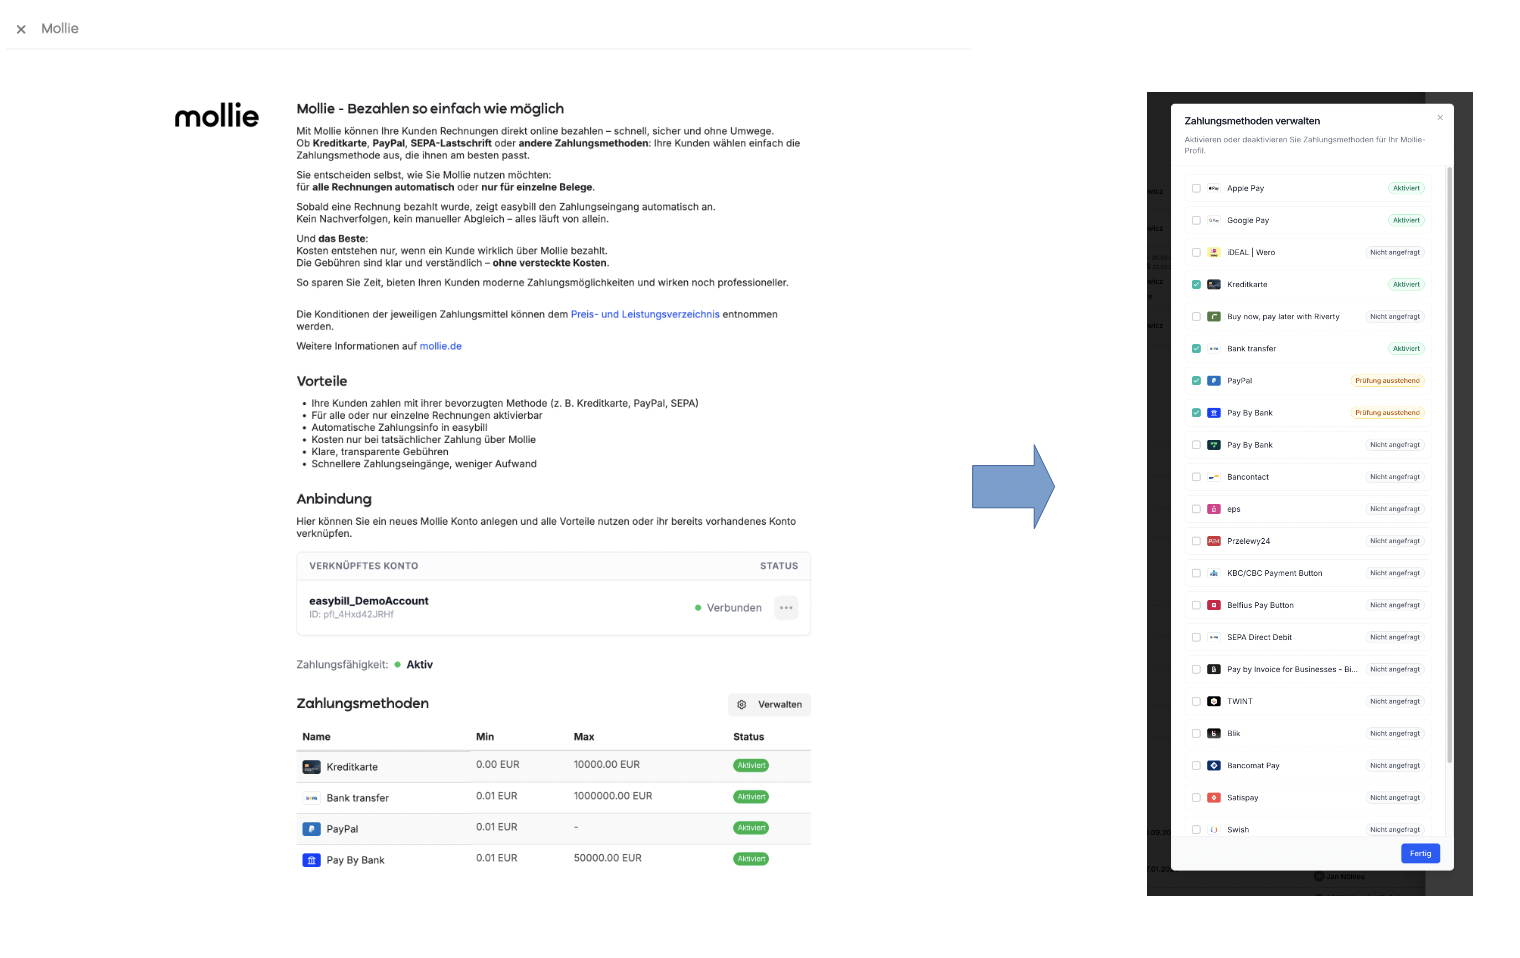Check Pay By Bank marked Nicht angefragt
Screen dimensions: 1520x958
pyautogui.click(x=1196, y=445)
